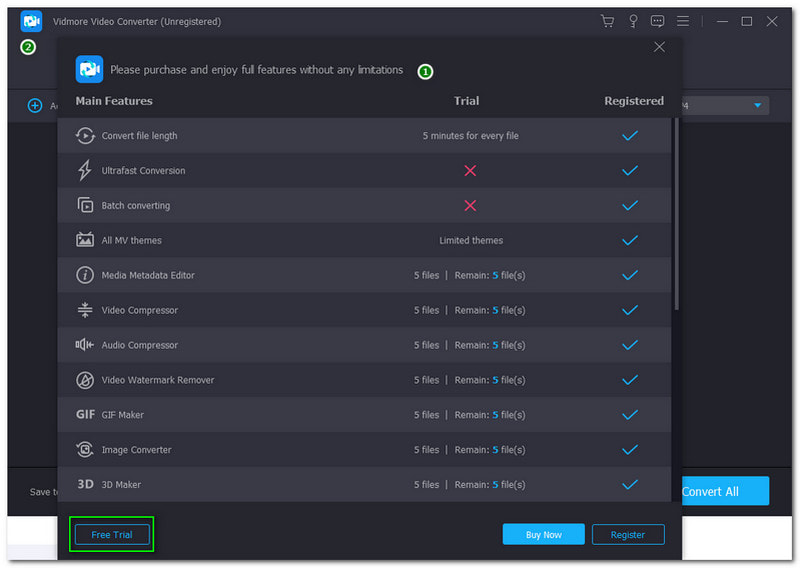Open the feedback chat icon

657,21
